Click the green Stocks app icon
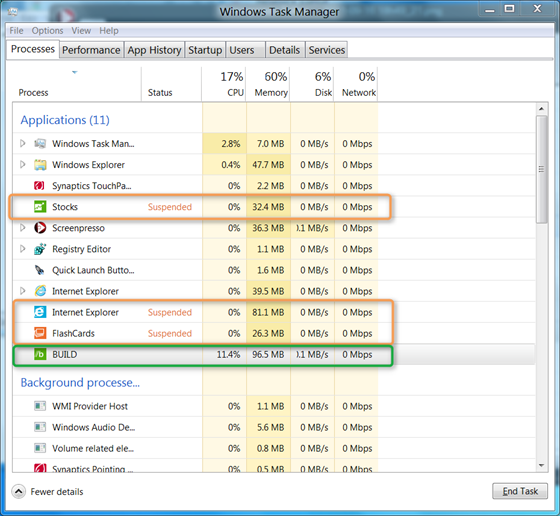 pyautogui.click(x=40, y=206)
